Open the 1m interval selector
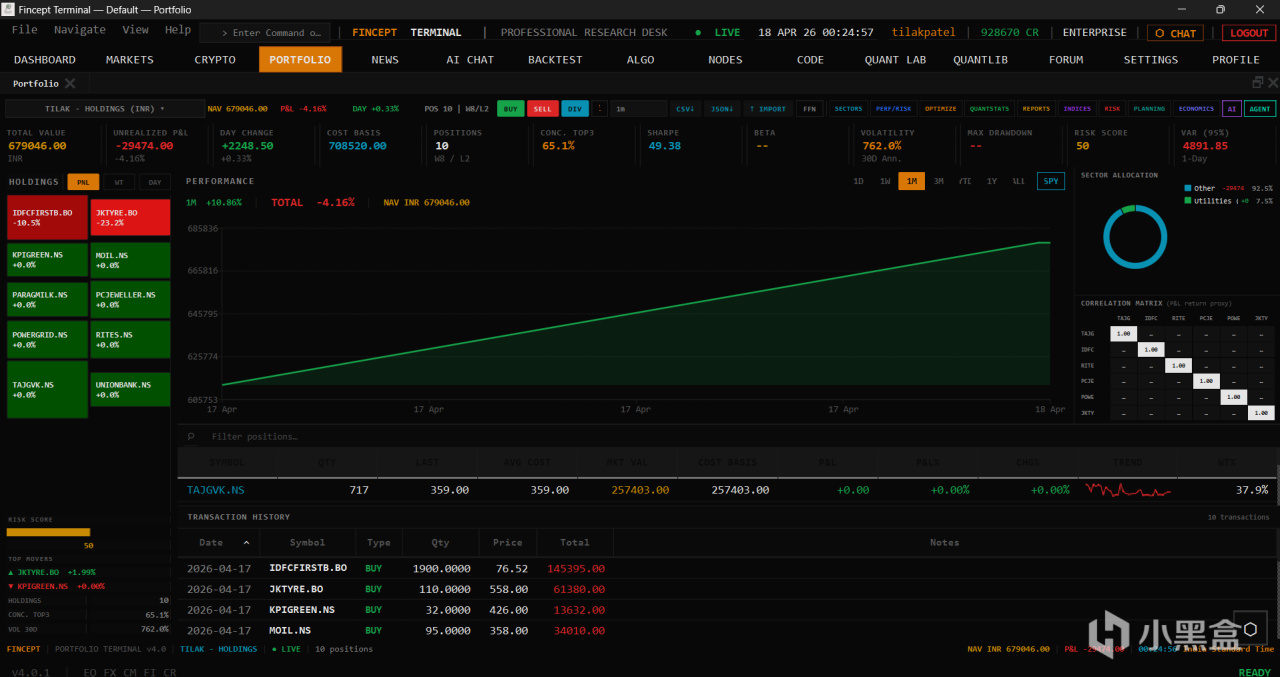Image resolution: width=1280 pixels, height=677 pixels. 638,108
